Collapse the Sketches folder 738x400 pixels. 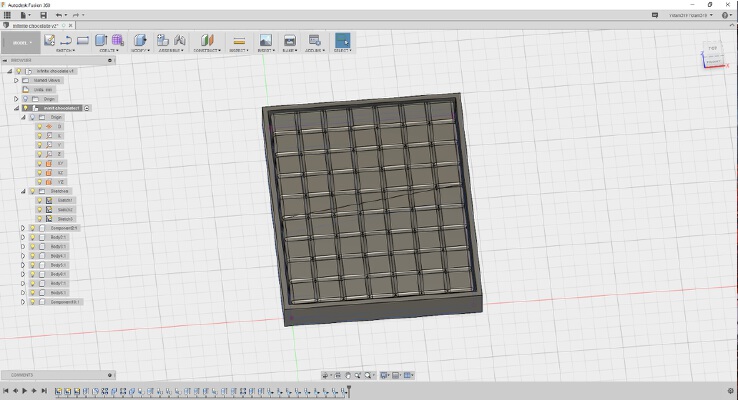pyautogui.click(x=23, y=191)
